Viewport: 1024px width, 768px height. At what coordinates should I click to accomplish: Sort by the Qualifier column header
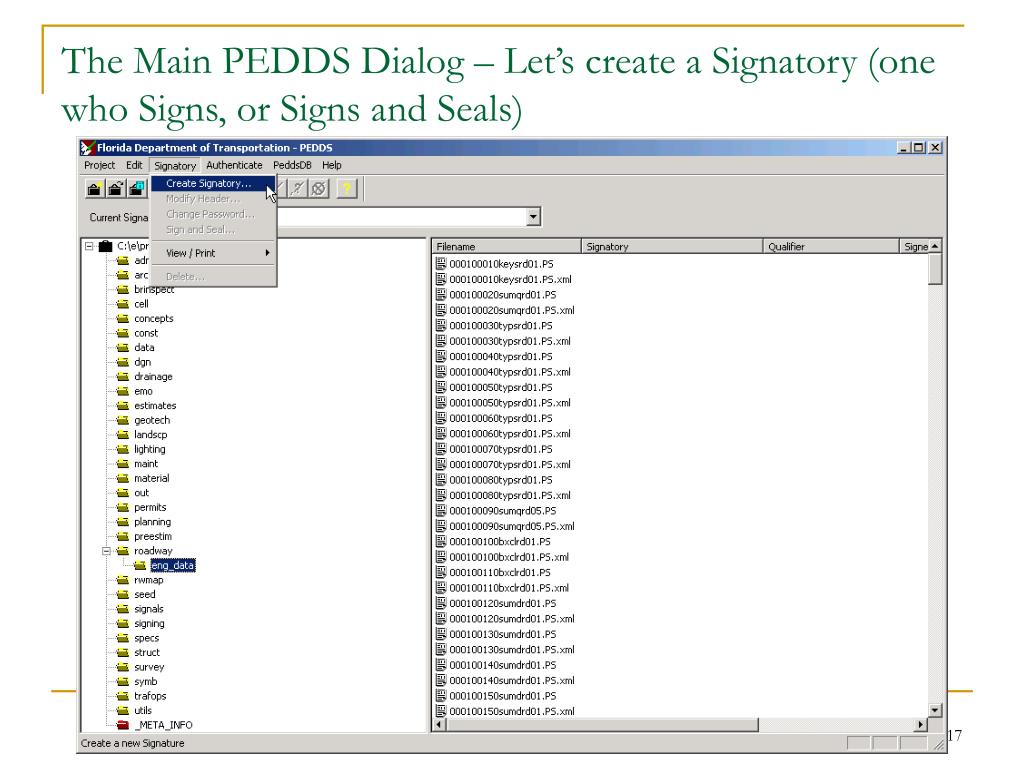coord(831,246)
